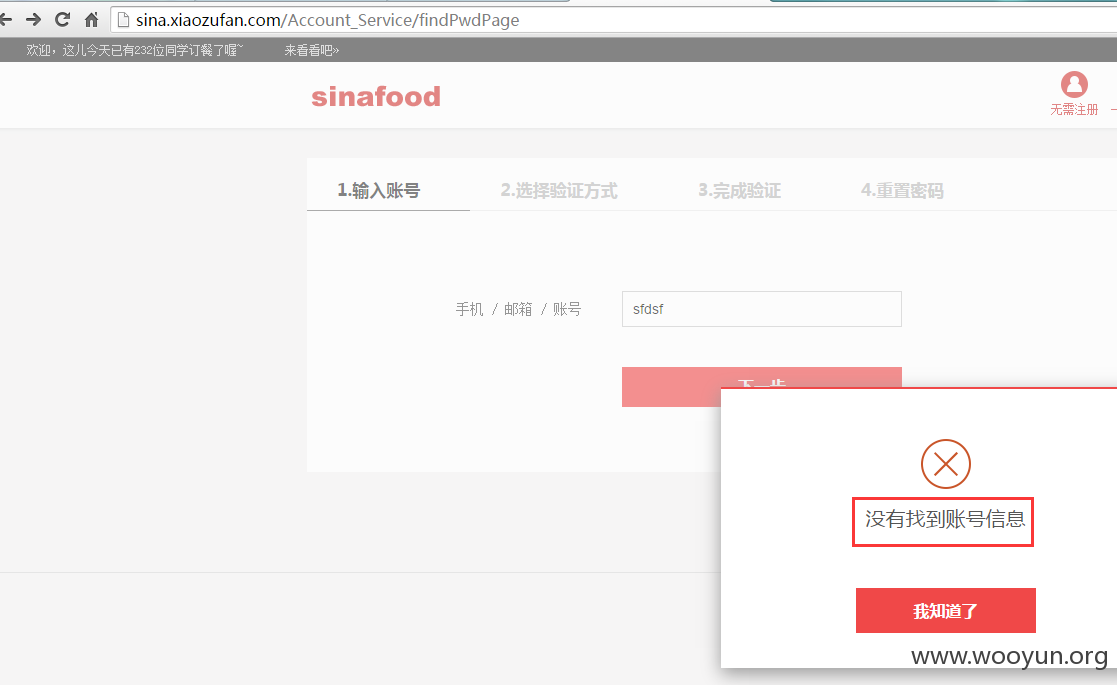
Task: Dismiss dialog with 我知道了 button
Action: click(945, 610)
